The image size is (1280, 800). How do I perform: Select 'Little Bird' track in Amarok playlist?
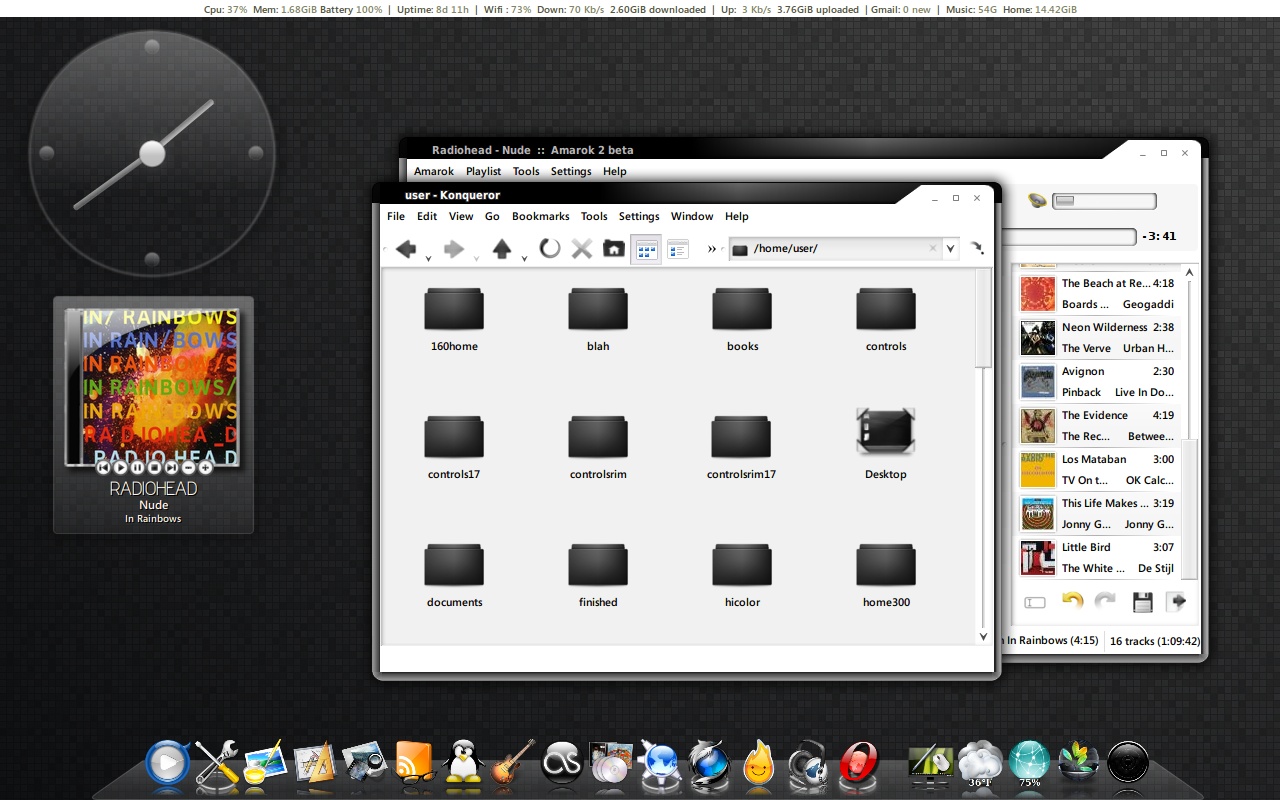(1098, 558)
